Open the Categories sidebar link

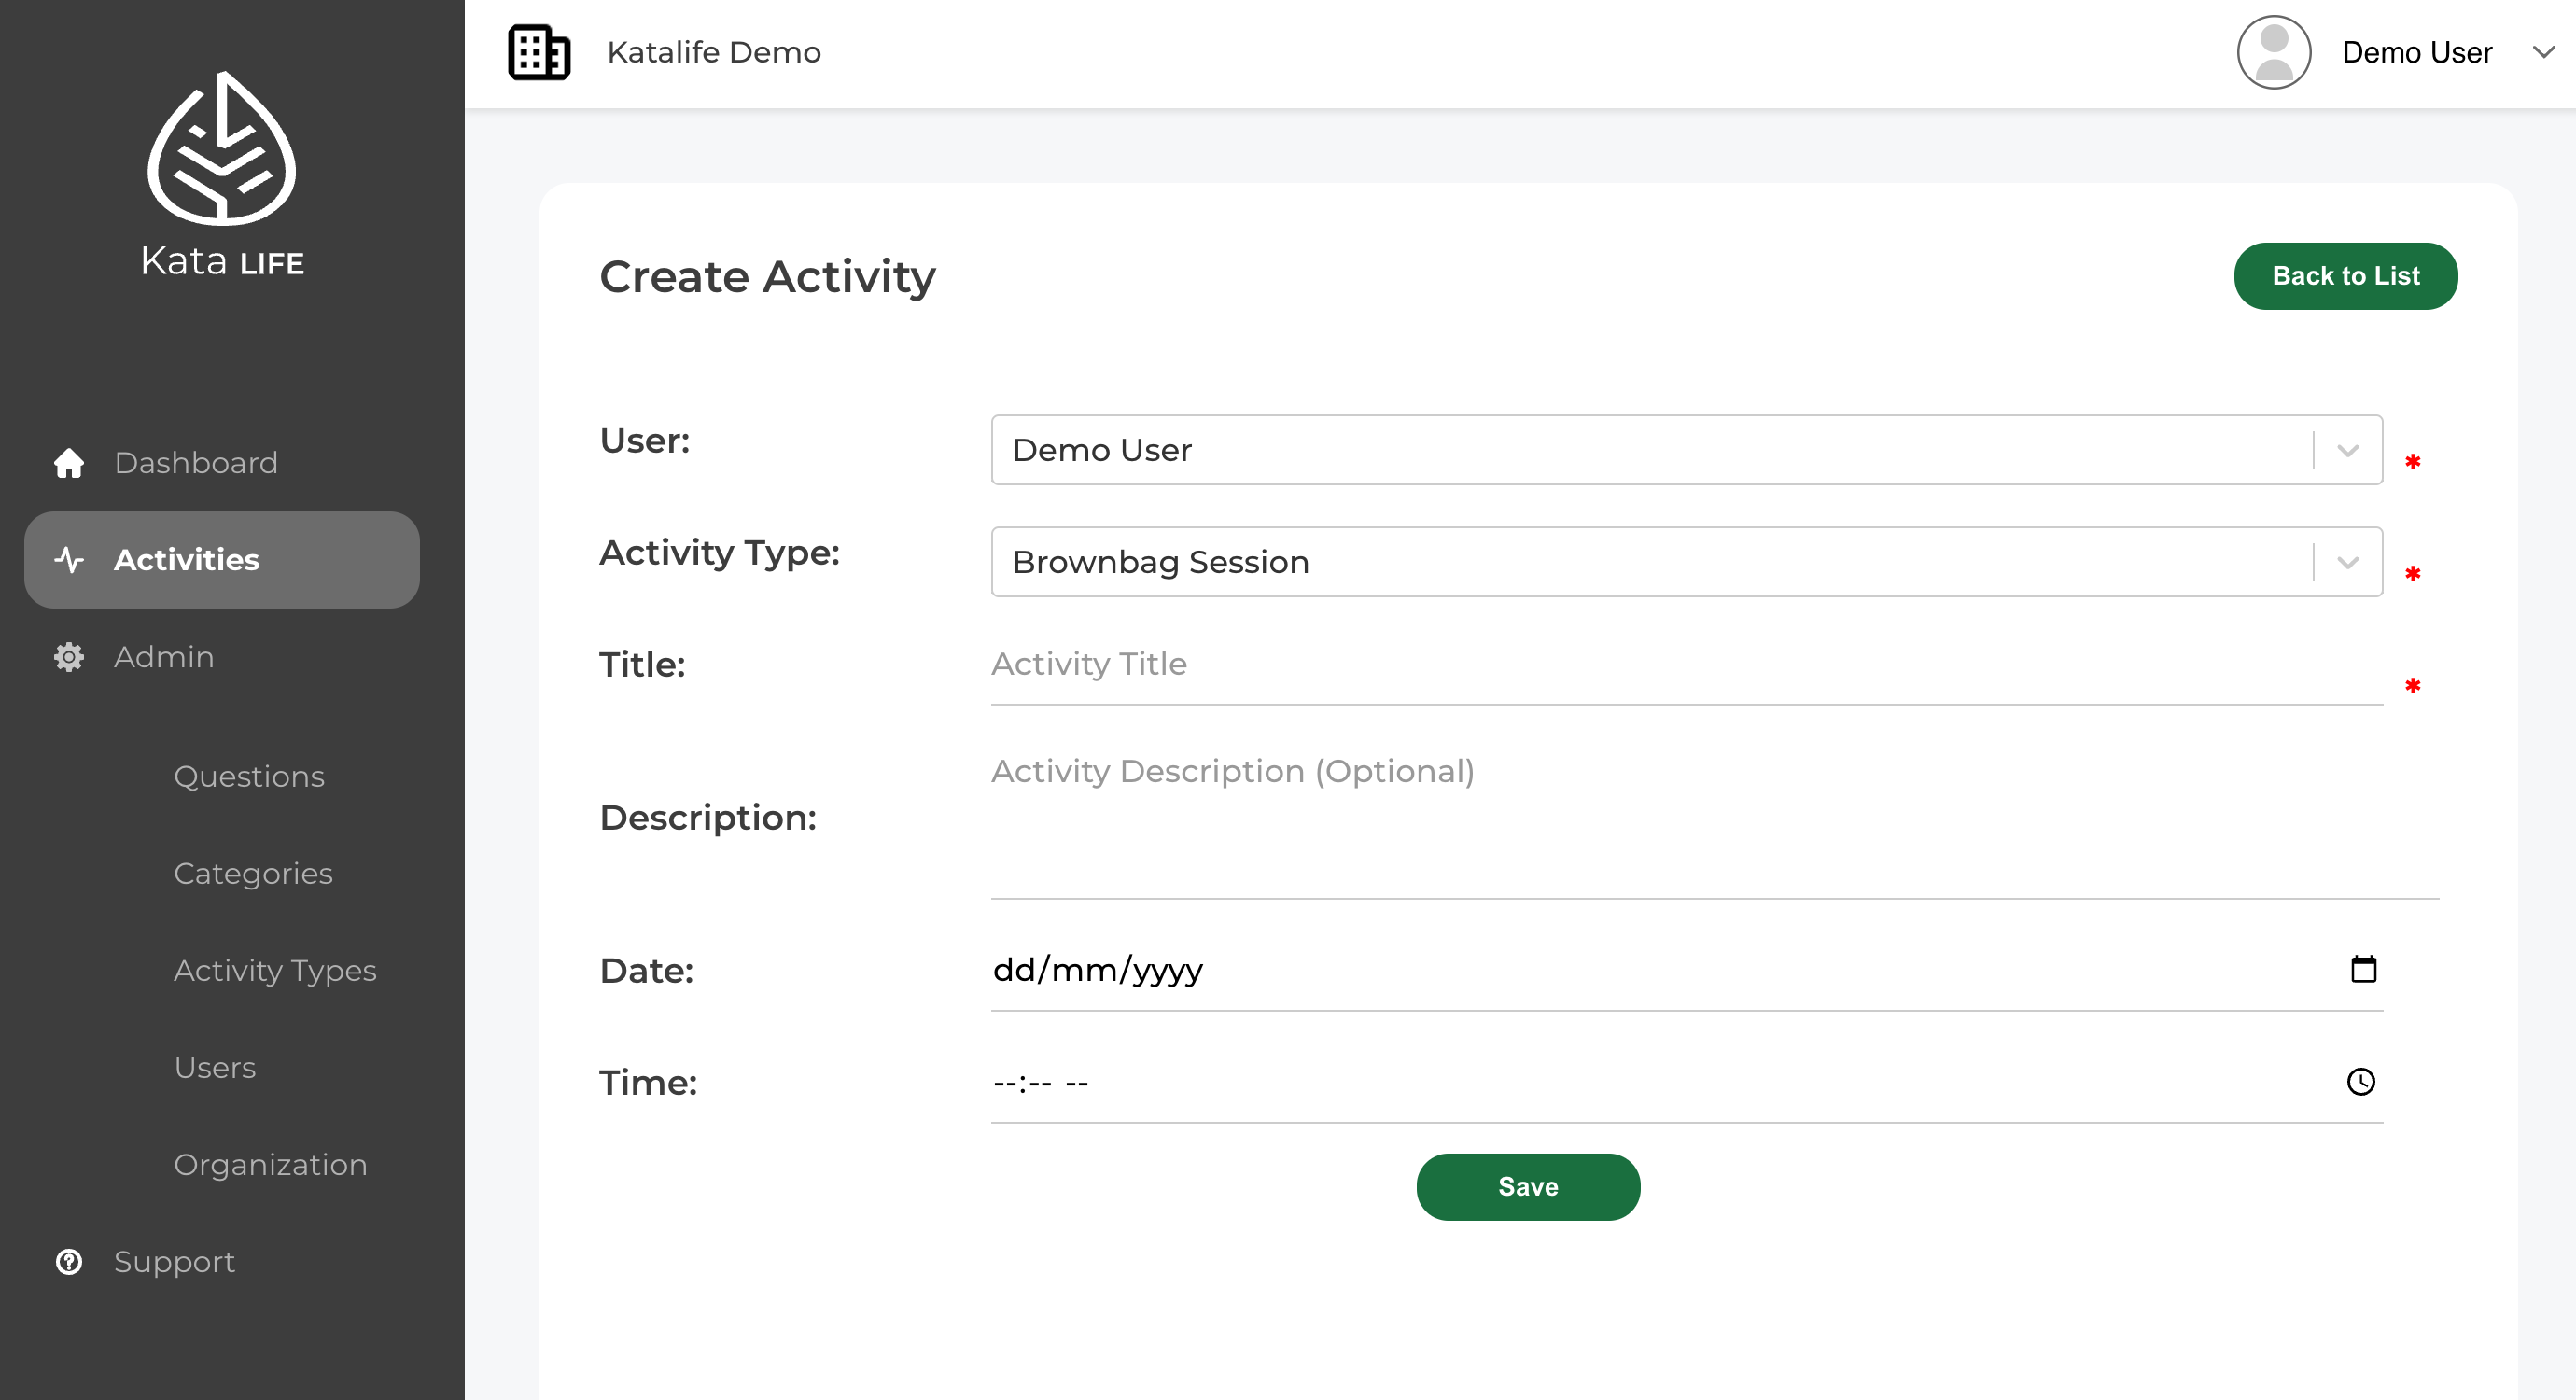point(253,874)
